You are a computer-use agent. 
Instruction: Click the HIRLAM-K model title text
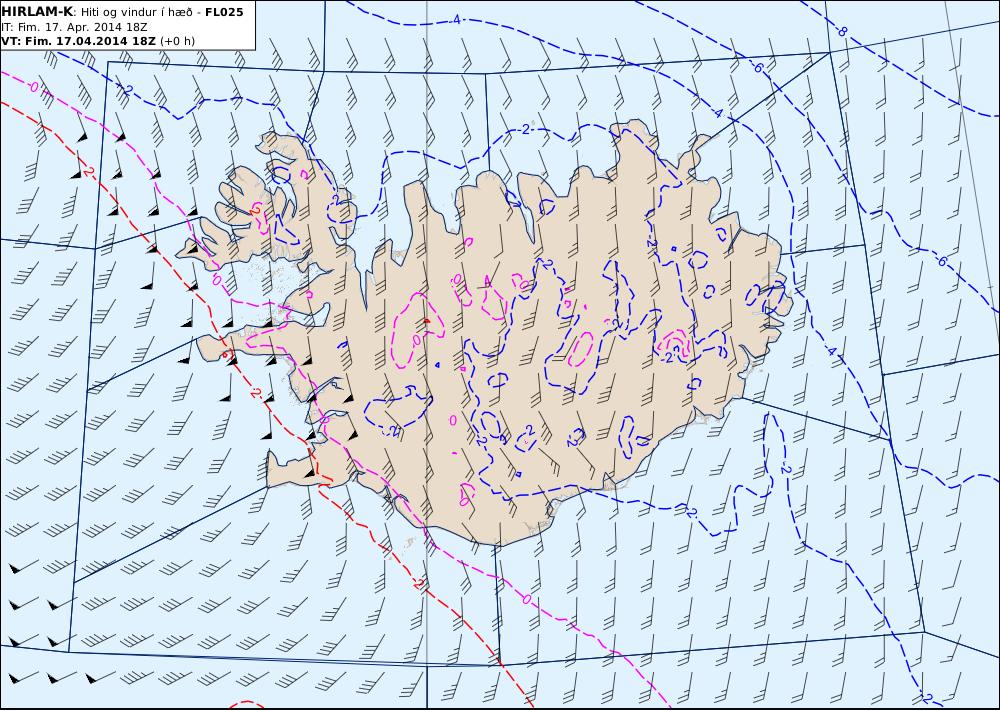37,12
